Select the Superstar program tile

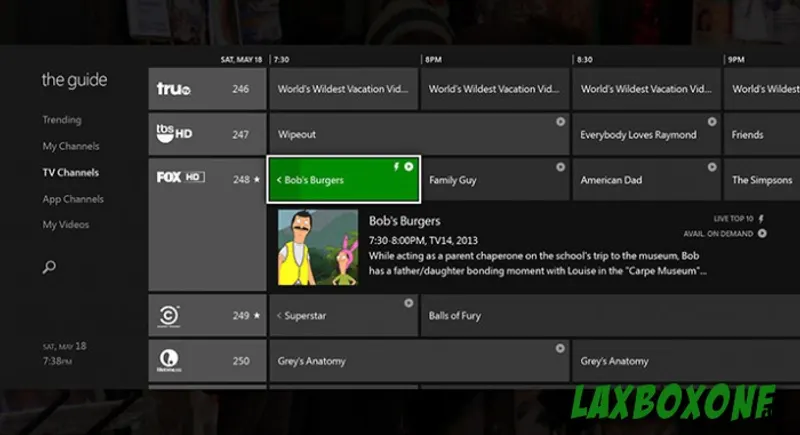click(x=343, y=315)
